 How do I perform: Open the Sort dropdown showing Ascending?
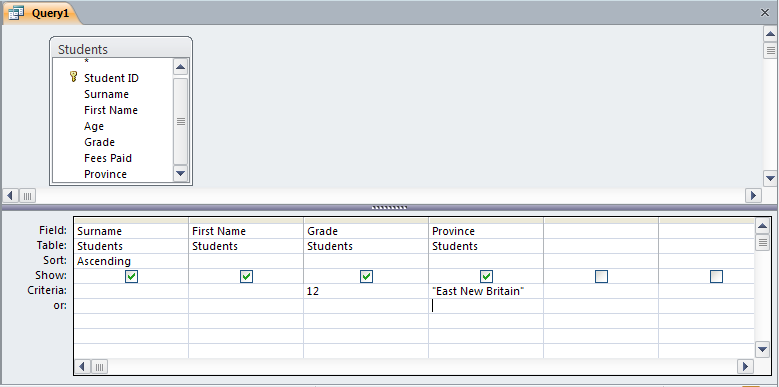pos(131,261)
